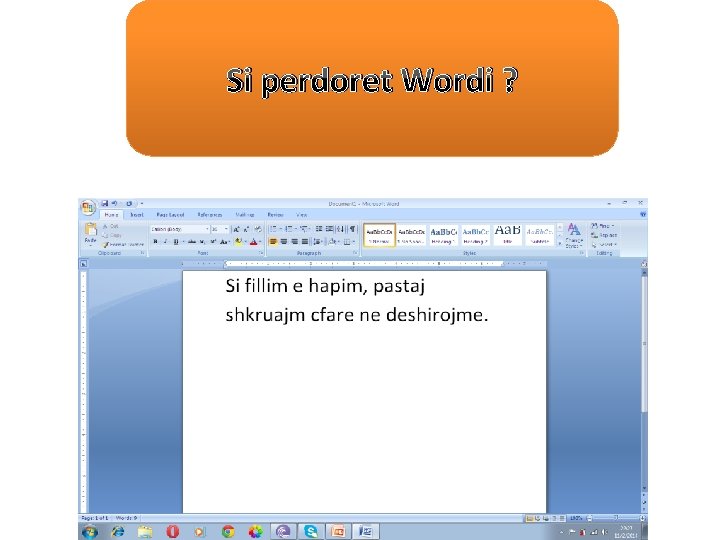Clear formatting with eraser icon

(258, 229)
